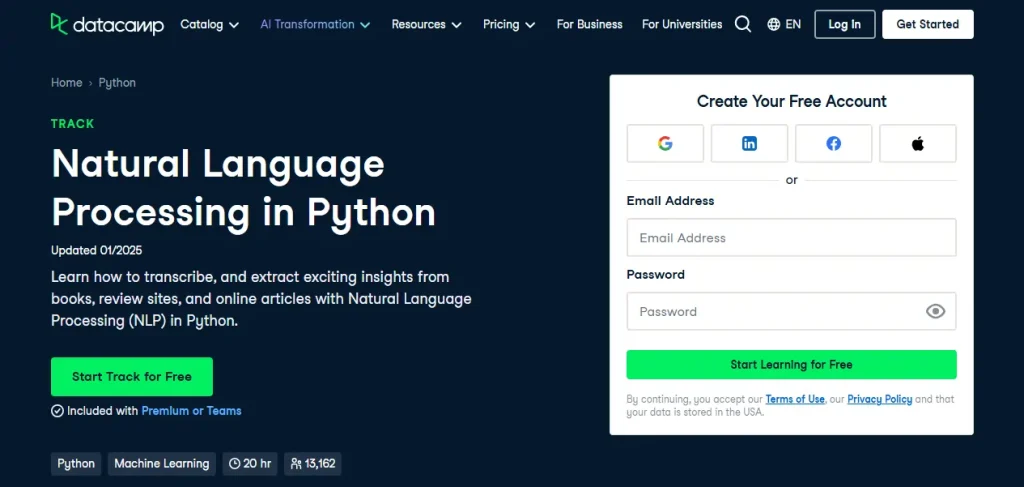This screenshot has width=1024, height=487.
Task: Click the Email Address field label
Action: pos(670,200)
